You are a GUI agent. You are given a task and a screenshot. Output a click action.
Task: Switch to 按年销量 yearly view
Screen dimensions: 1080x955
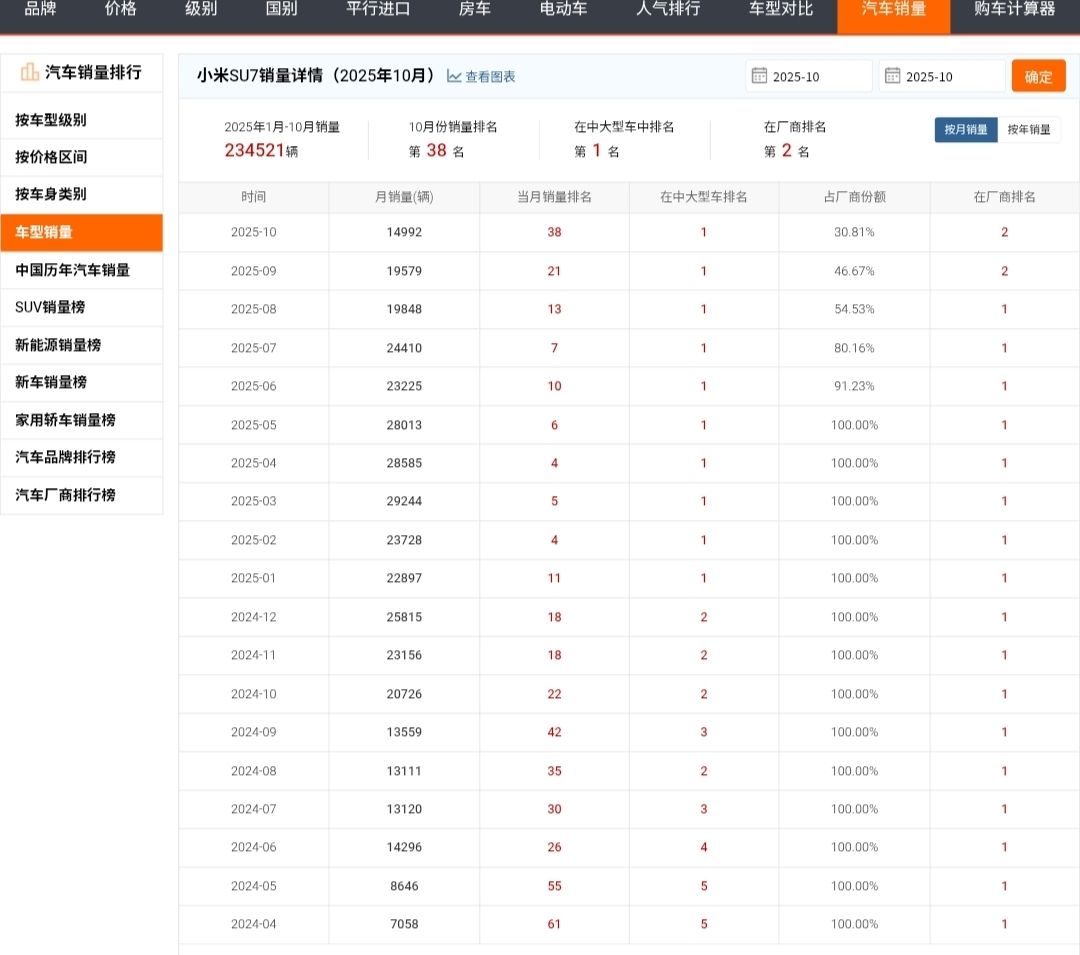coord(1029,129)
